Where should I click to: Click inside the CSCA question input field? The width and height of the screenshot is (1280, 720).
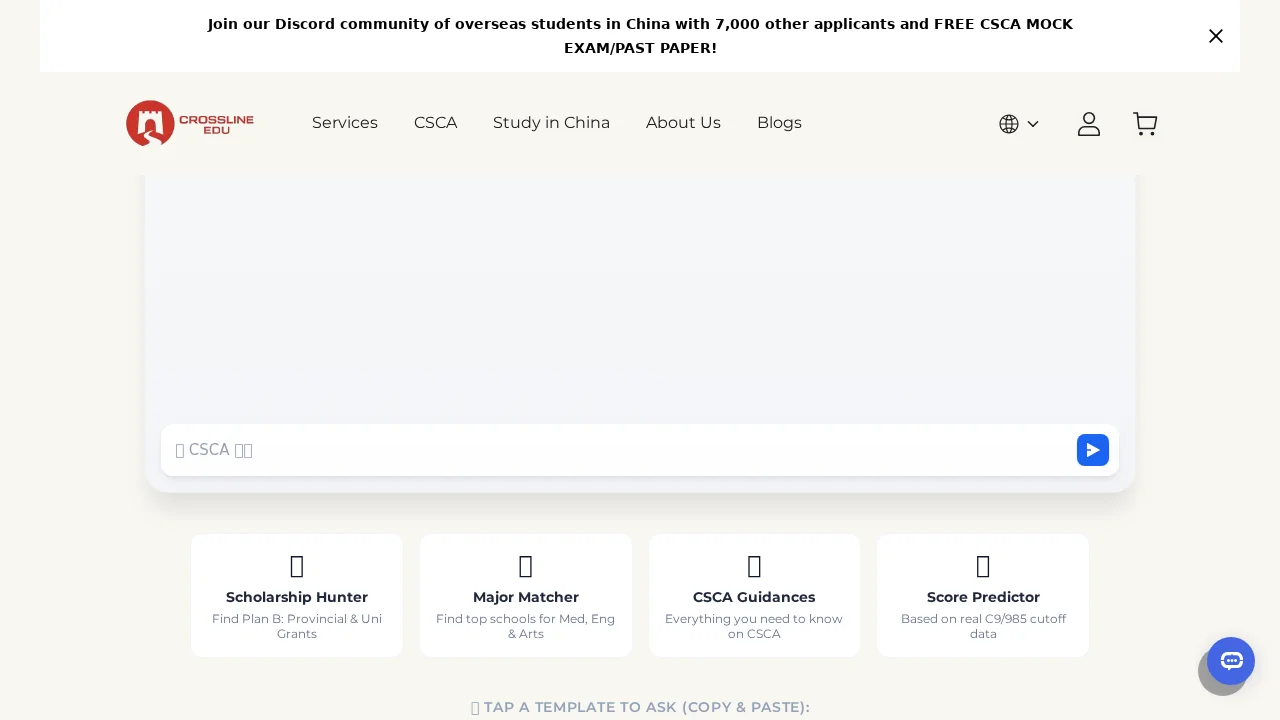click(600, 450)
